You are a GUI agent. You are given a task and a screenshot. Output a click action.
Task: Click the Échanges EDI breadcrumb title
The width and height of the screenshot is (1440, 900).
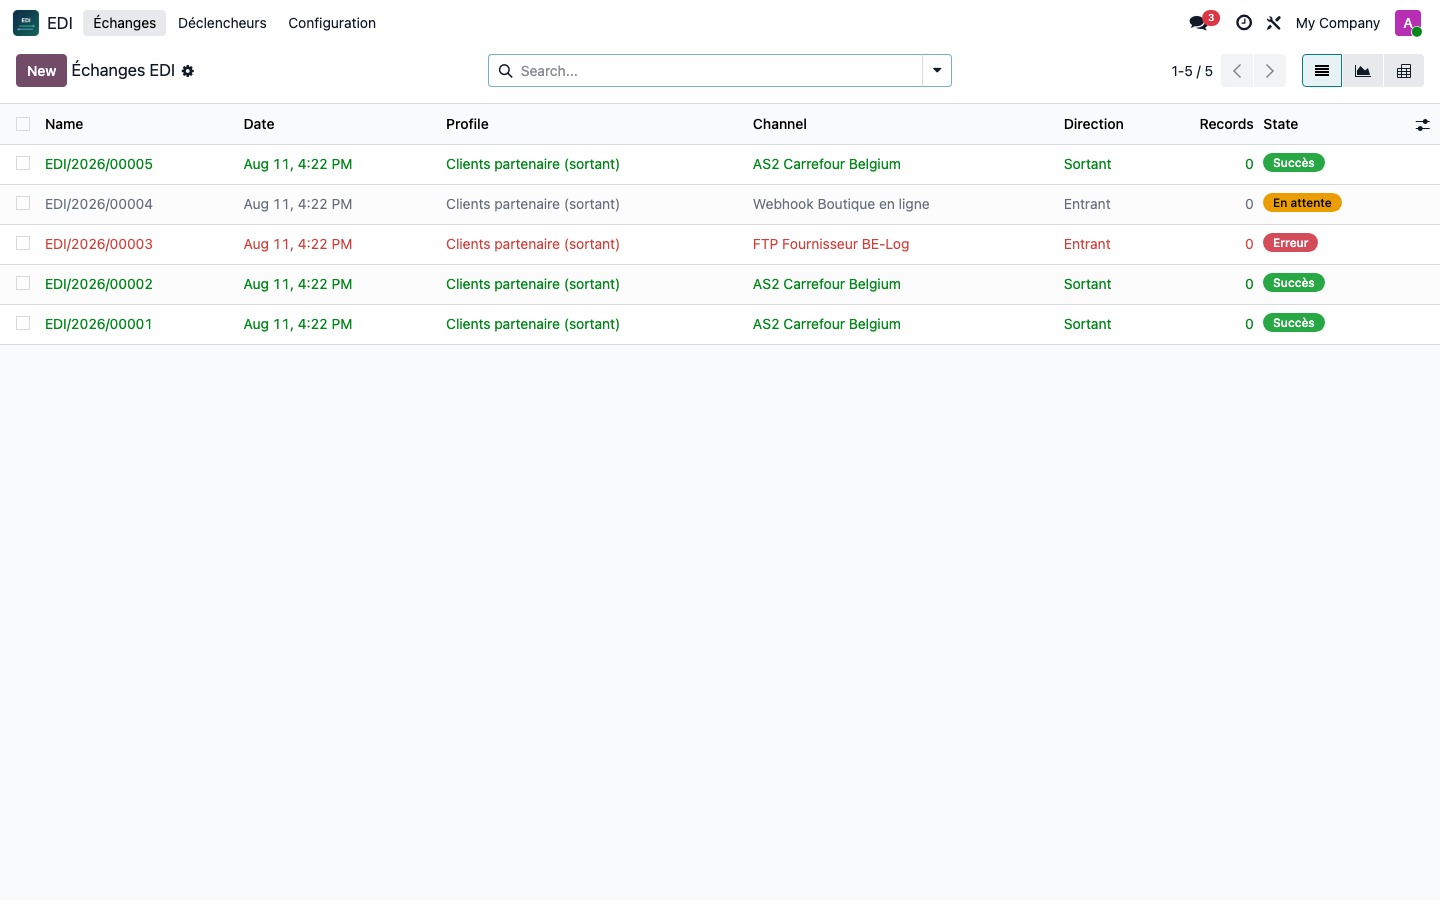click(123, 70)
